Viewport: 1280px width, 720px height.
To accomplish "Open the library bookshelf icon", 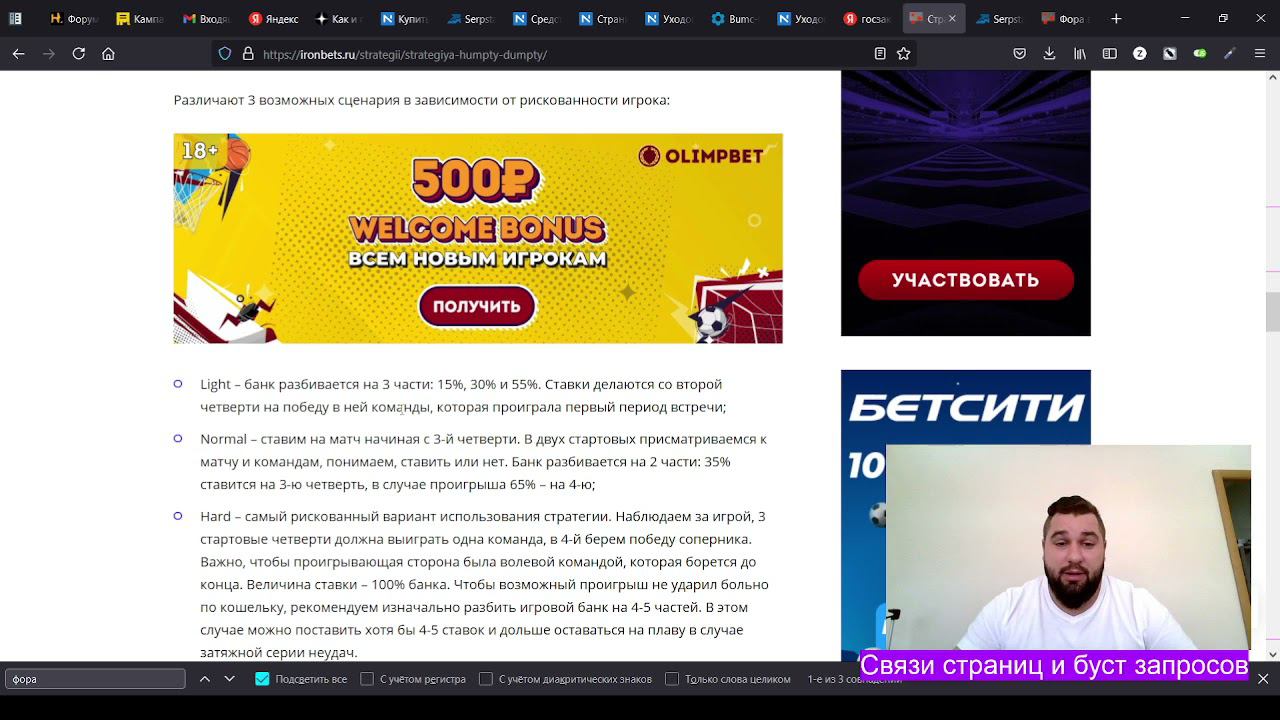I will pos(1080,54).
